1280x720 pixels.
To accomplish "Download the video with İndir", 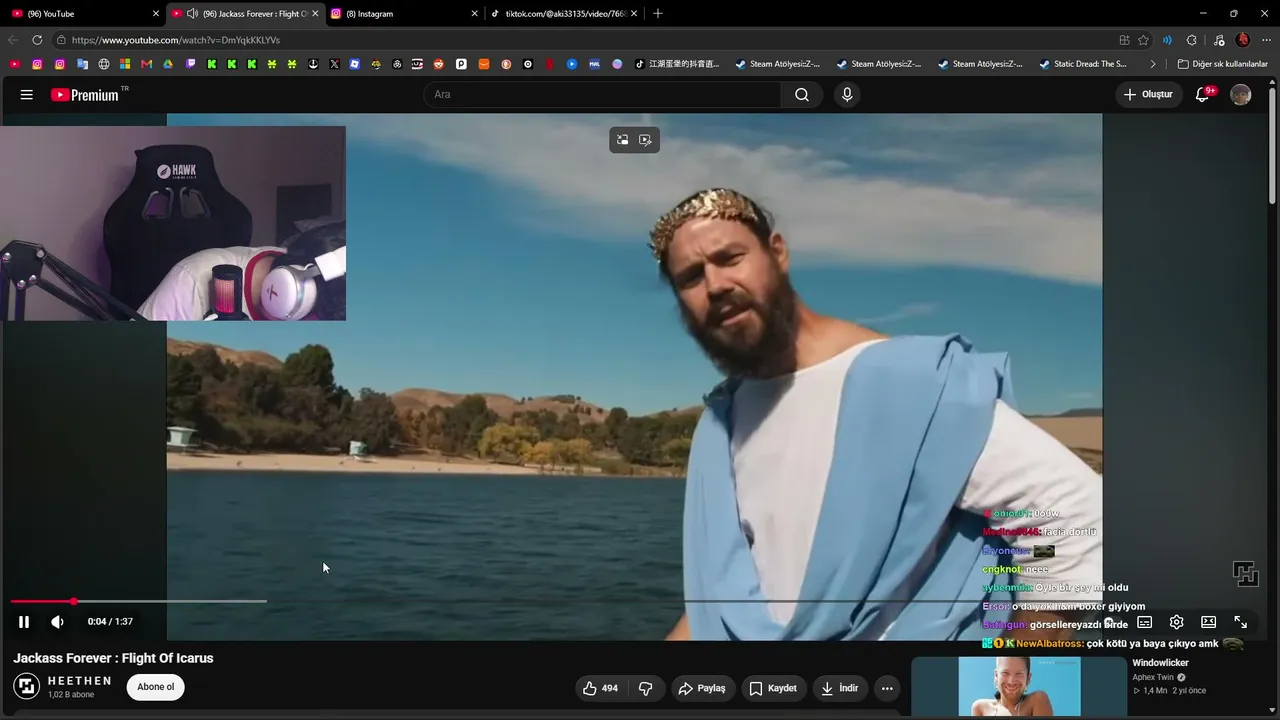I will point(839,688).
